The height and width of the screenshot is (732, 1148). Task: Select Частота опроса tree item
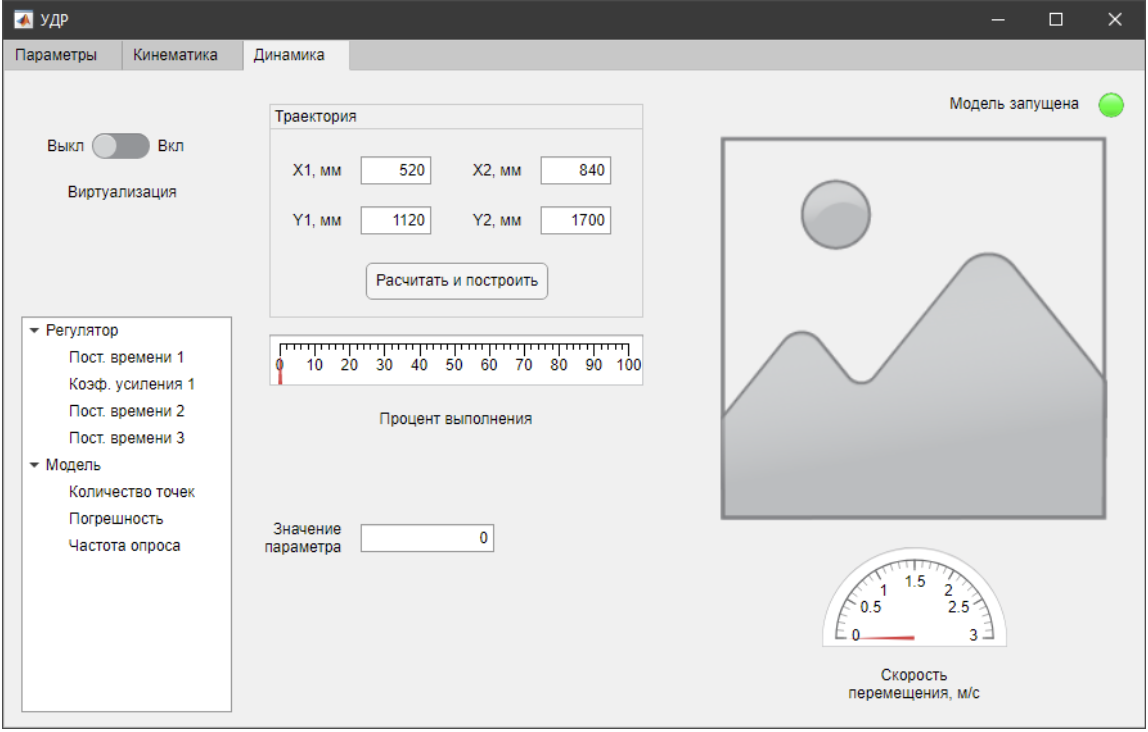point(124,546)
